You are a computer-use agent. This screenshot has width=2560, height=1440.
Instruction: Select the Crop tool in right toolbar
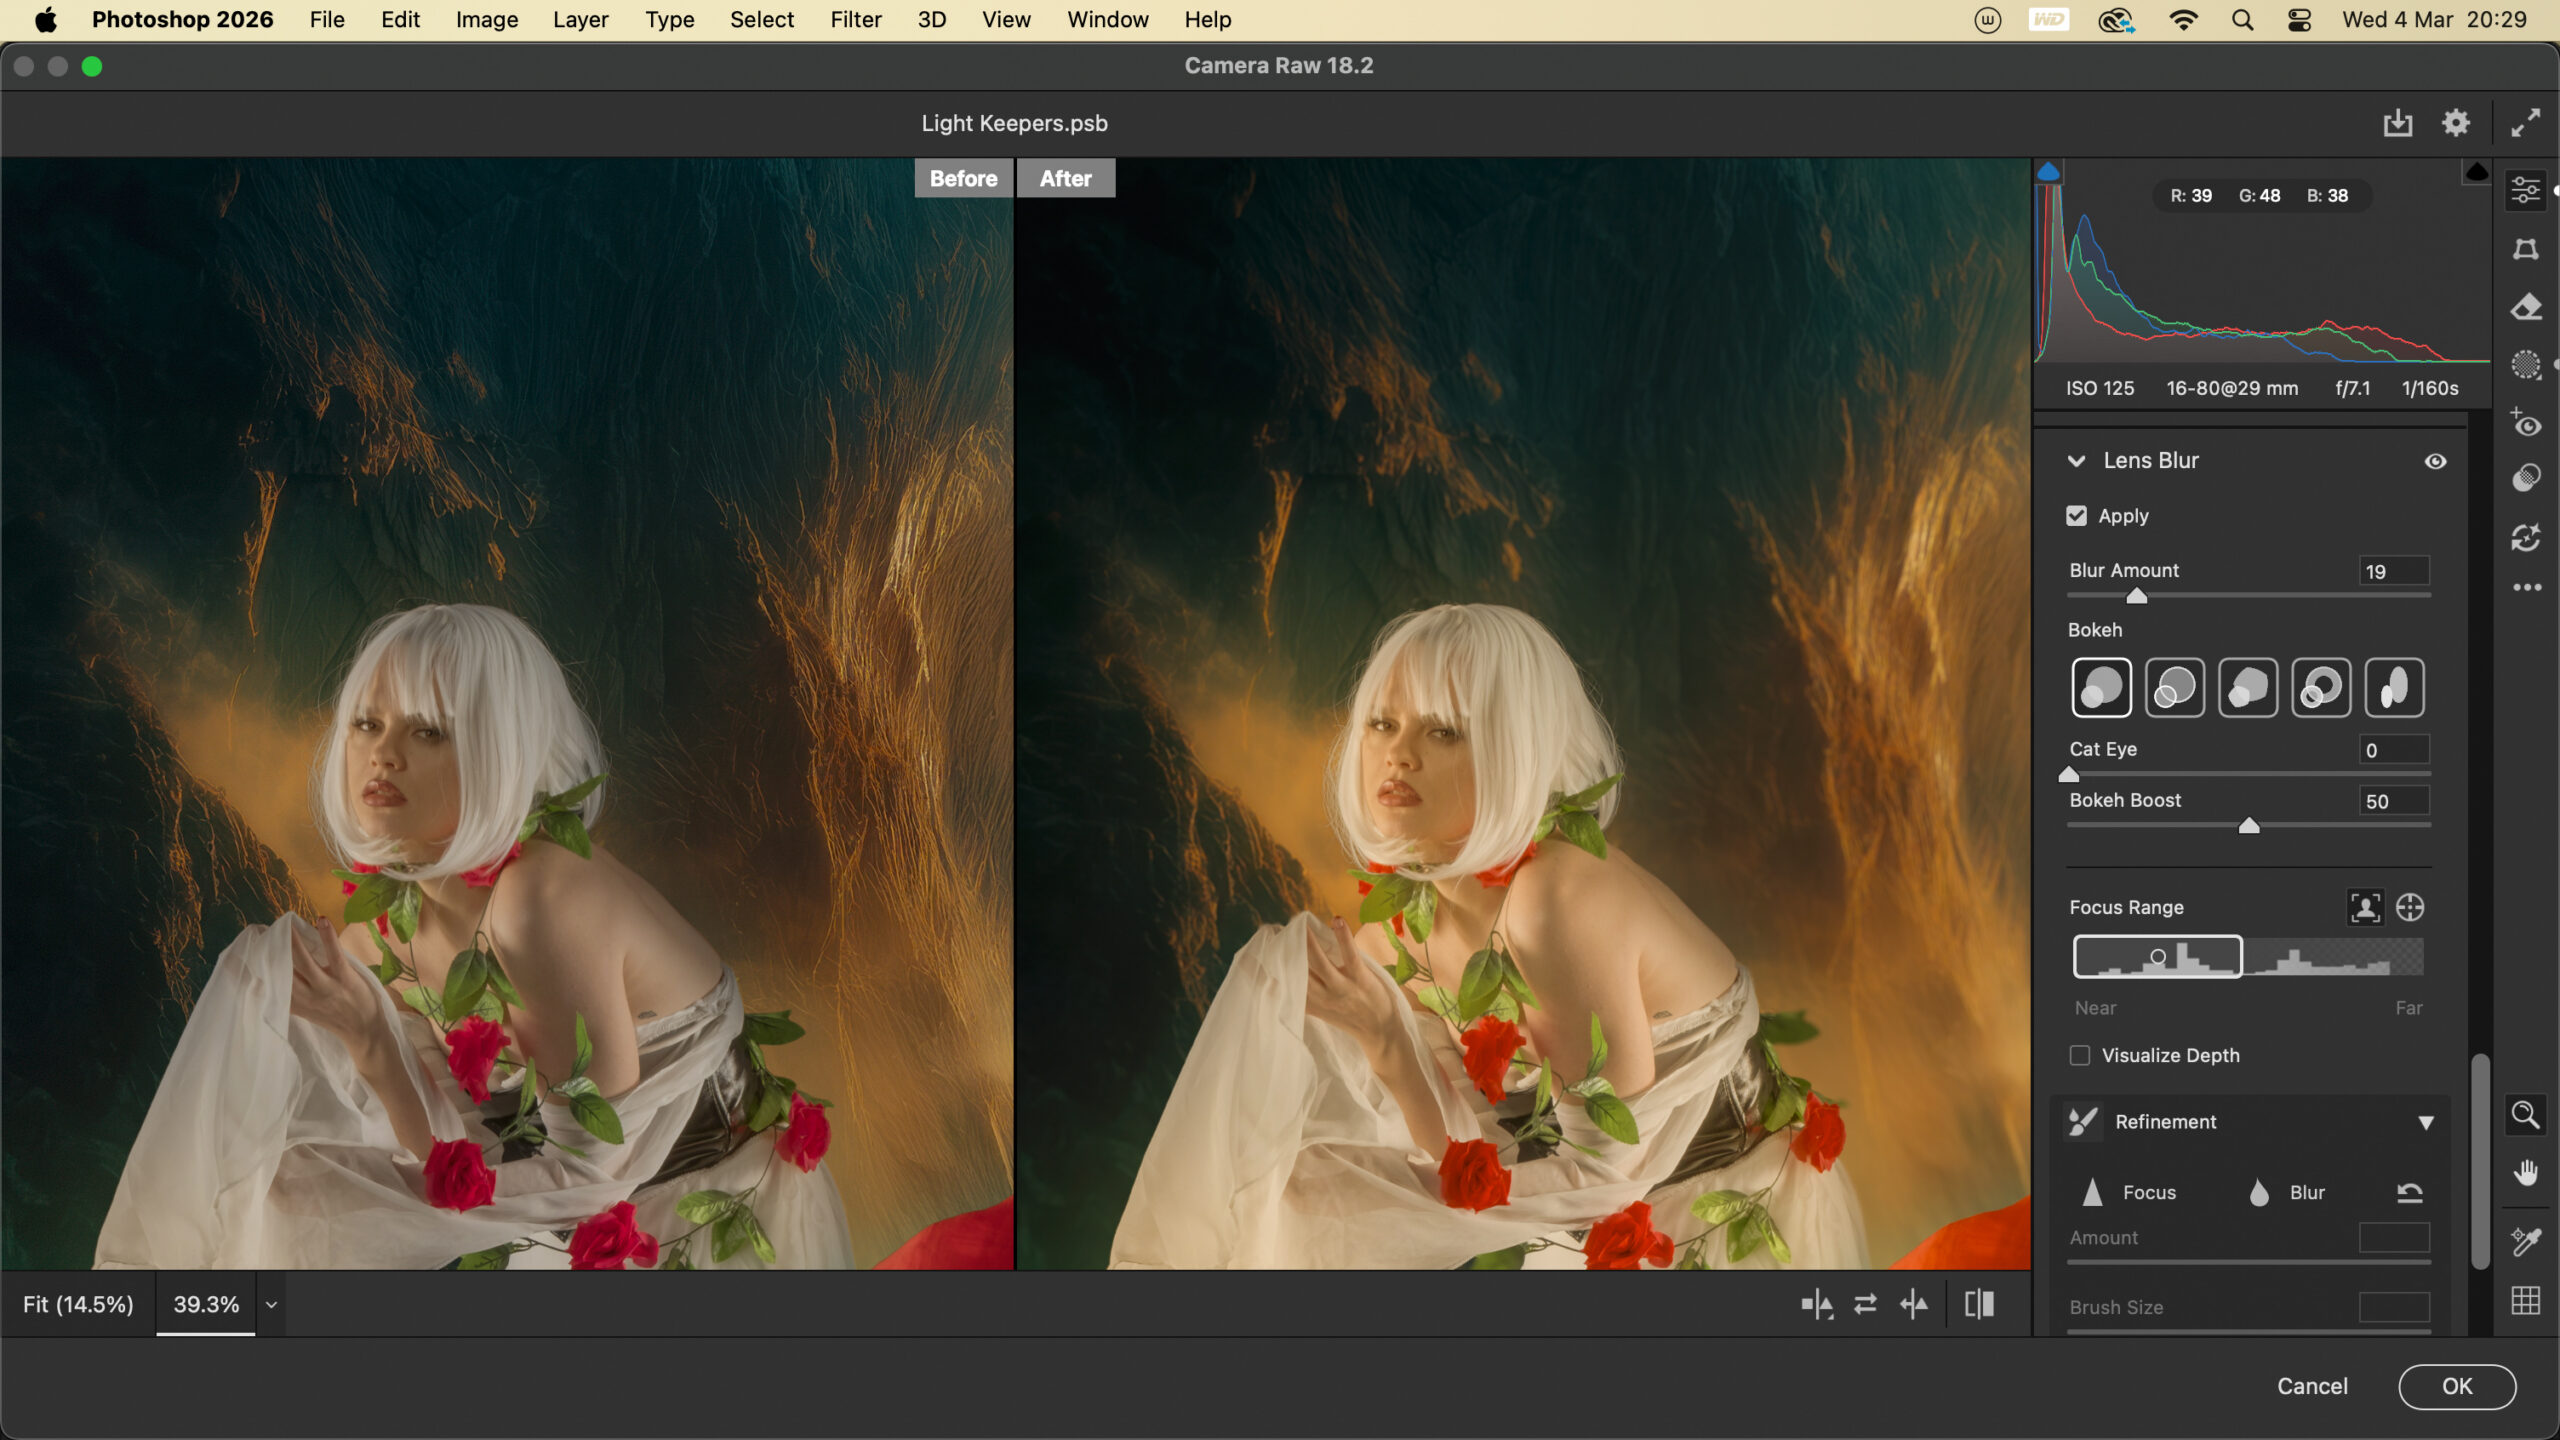click(2526, 249)
